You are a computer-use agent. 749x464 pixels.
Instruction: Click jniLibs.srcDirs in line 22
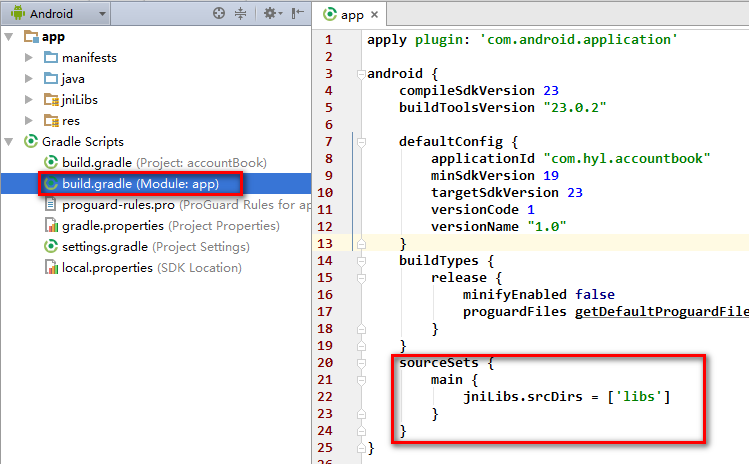tap(523, 397)
